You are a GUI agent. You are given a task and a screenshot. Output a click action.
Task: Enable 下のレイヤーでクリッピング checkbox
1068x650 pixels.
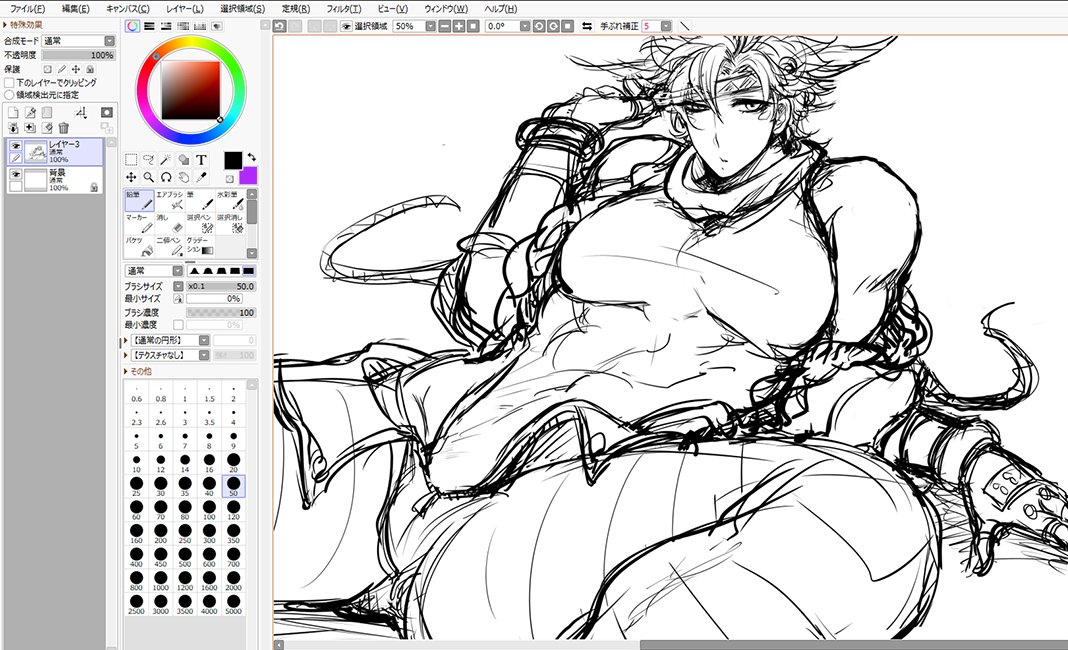[x=9, y=82]
